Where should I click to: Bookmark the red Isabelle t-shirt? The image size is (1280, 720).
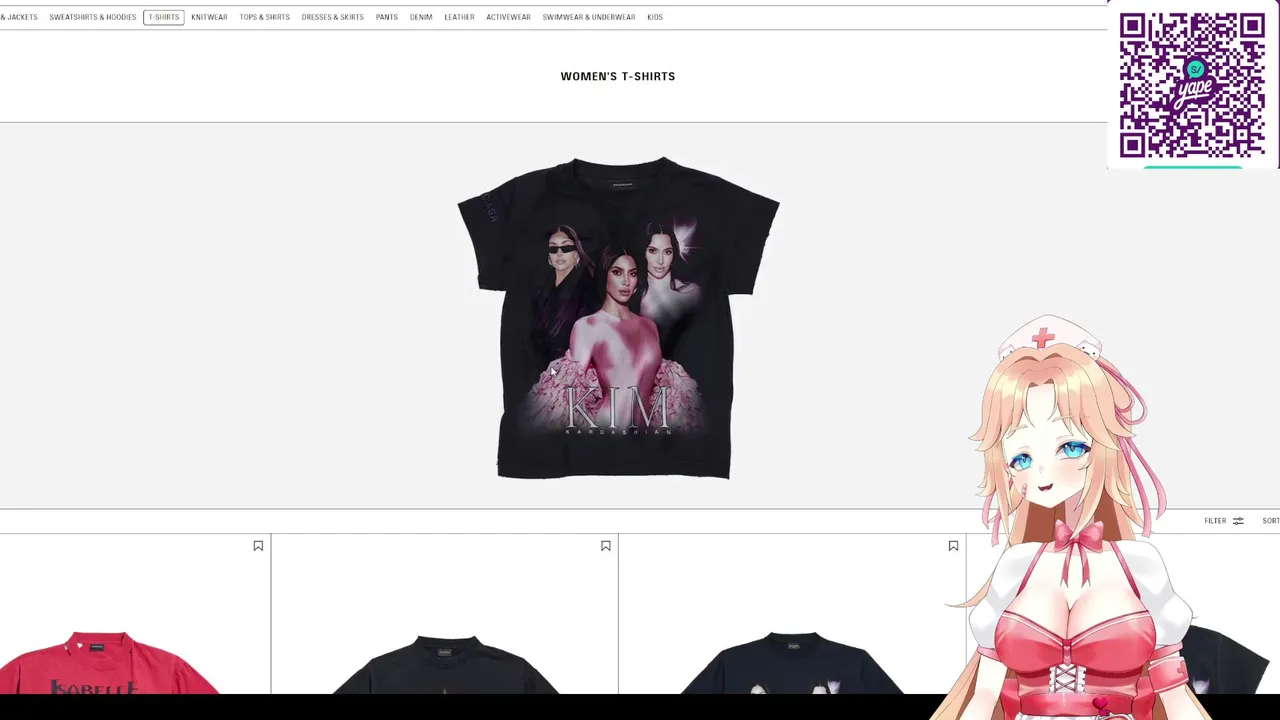point(258,546)
